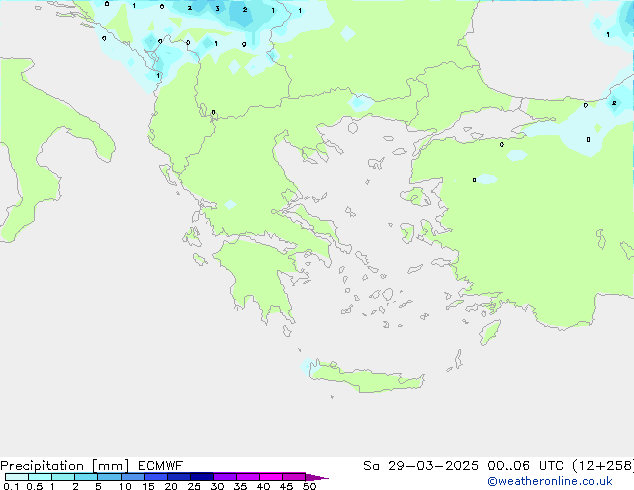Click the '(12+258)' forecast offset text
The width and height of the screenshot is (634, 490).
pyautogui.click(x=603, y=466)
